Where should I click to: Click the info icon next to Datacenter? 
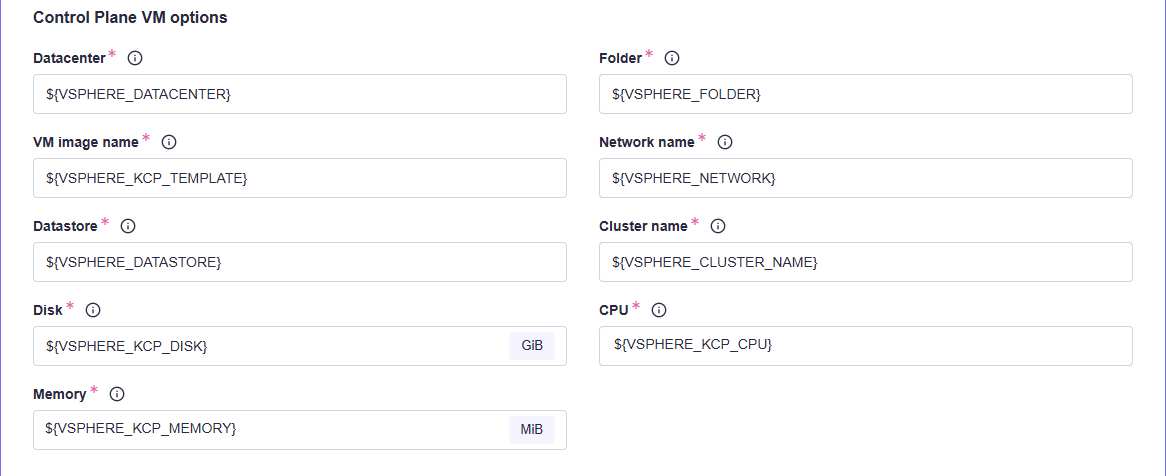pyautogui.click(x=135, y=58)
